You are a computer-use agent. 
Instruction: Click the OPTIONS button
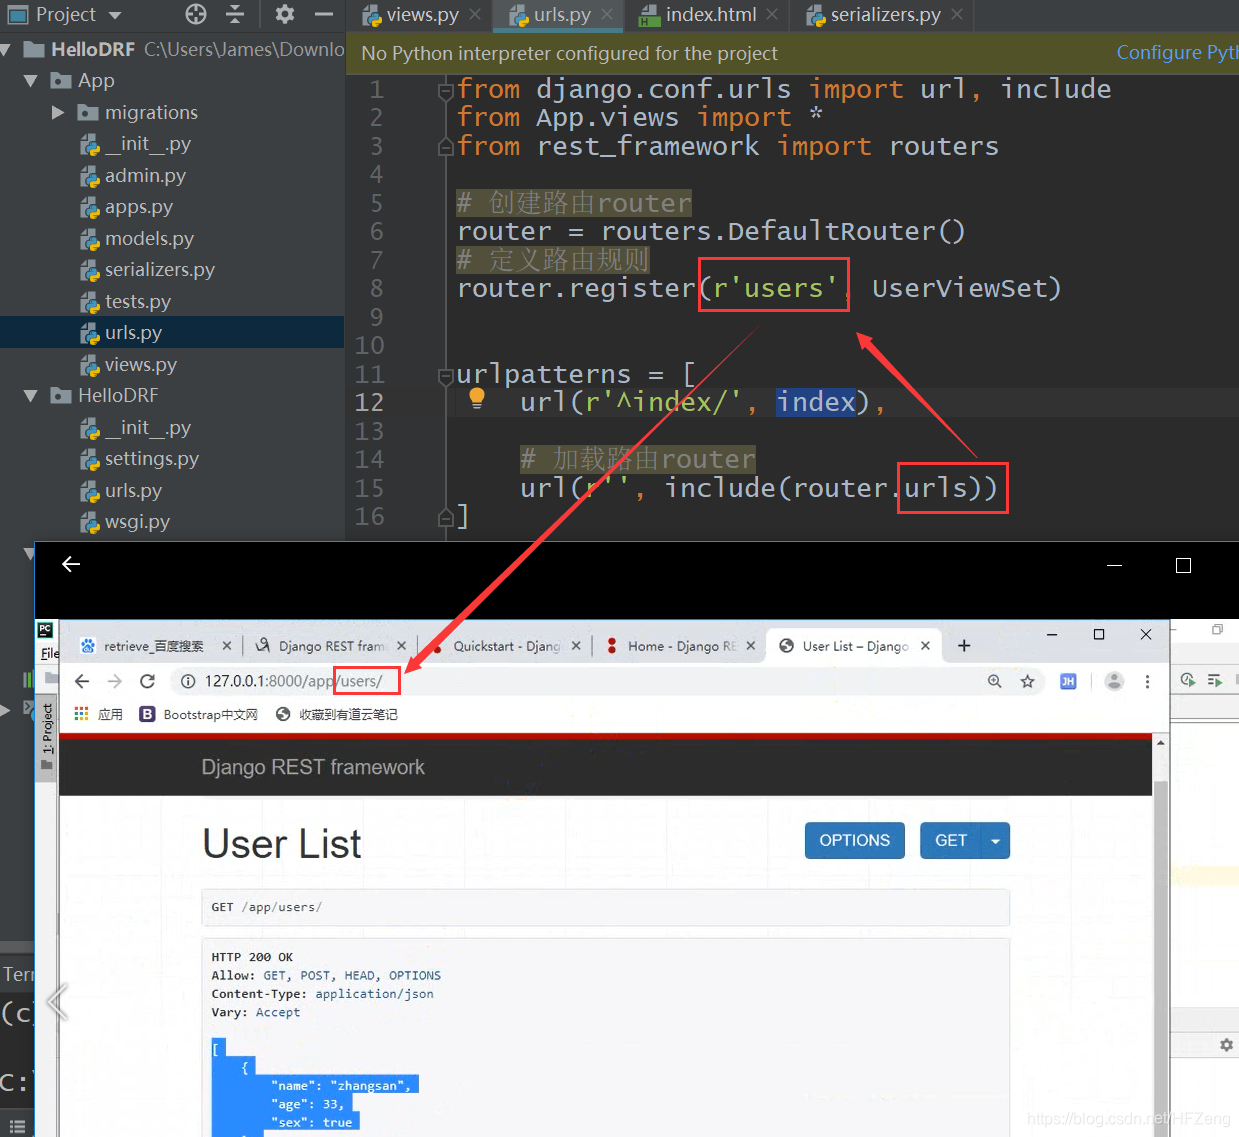coord(855,840)
